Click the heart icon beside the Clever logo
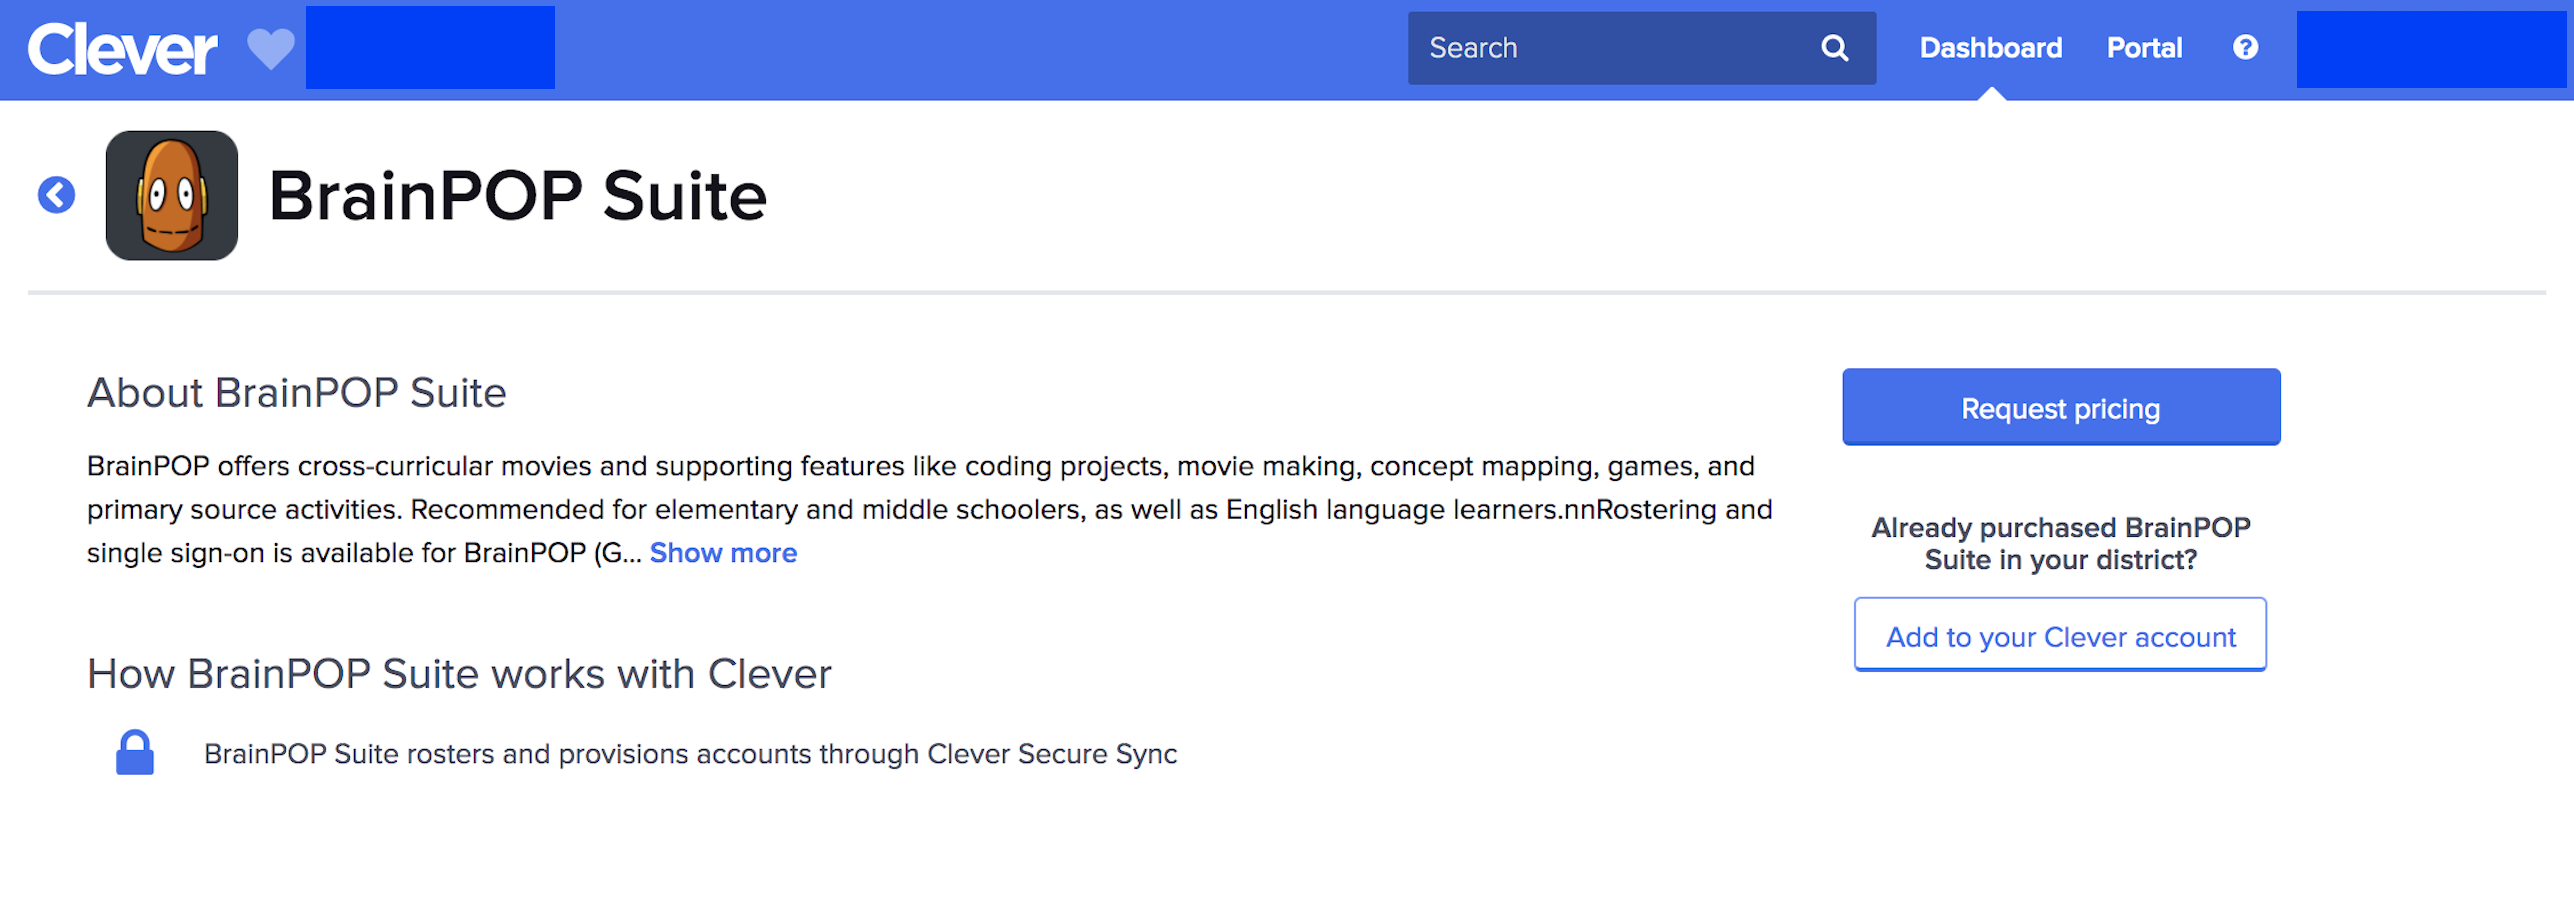Image resolution: width=2574 pixels, height=922 pixels. (x=271, y=49)
